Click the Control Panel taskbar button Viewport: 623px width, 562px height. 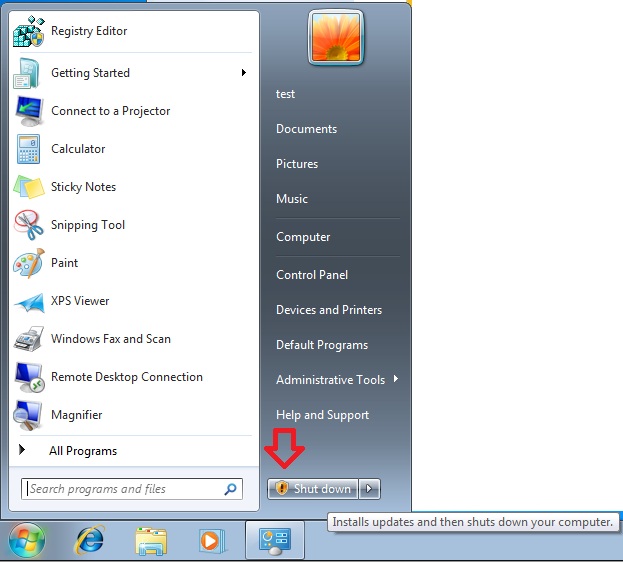(x=275, y=541)
